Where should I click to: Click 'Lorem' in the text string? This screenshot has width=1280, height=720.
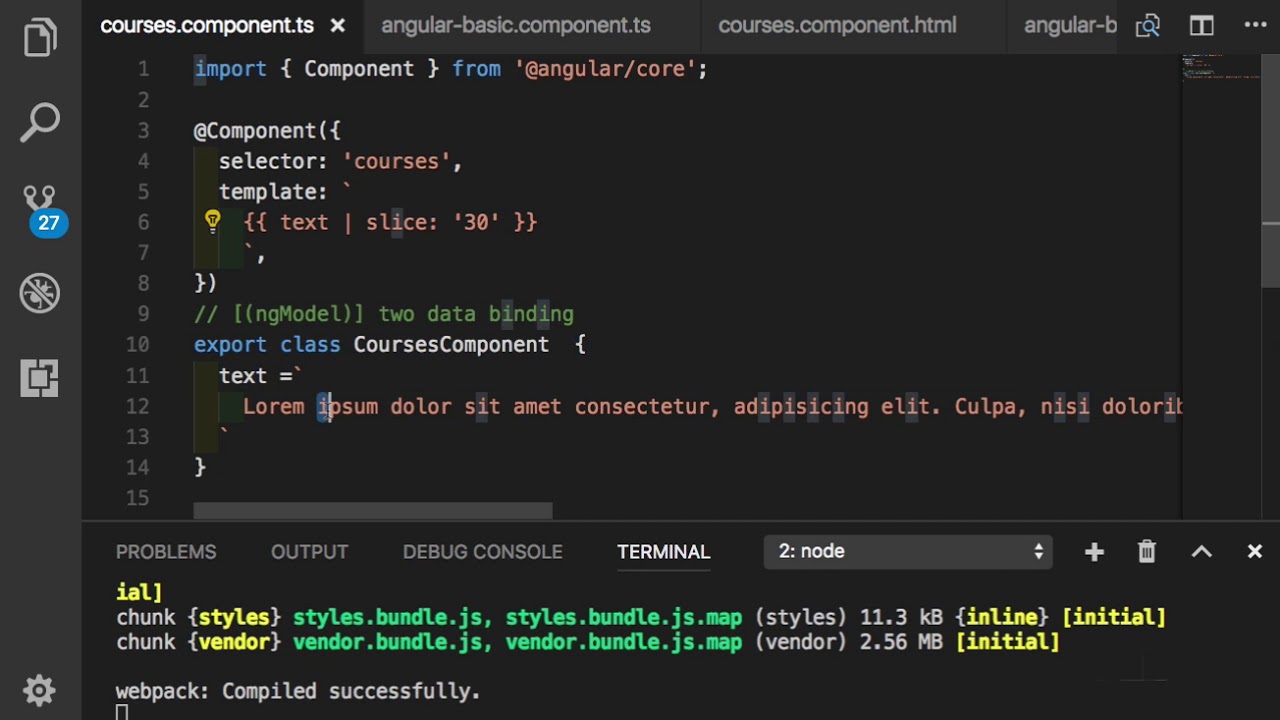coord(273,407)
